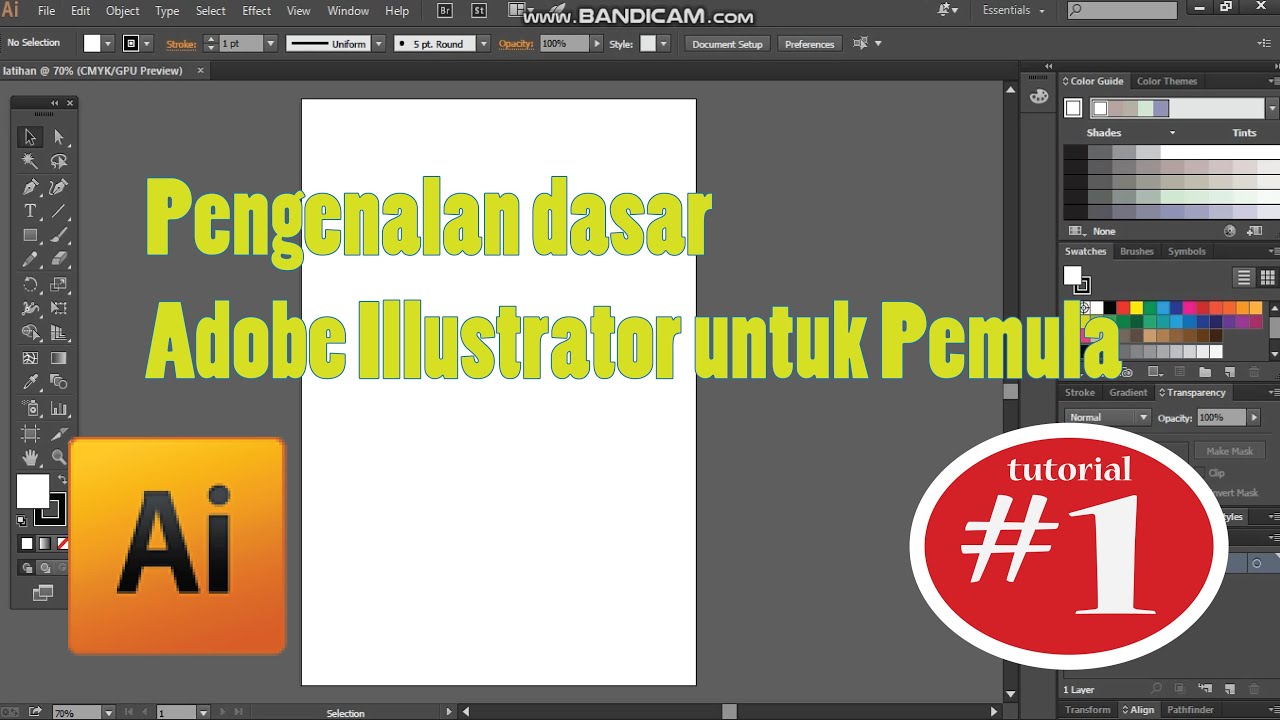Screen dimensions: 1280x720
Task: Open the Window menu
Action: (348, 11)
